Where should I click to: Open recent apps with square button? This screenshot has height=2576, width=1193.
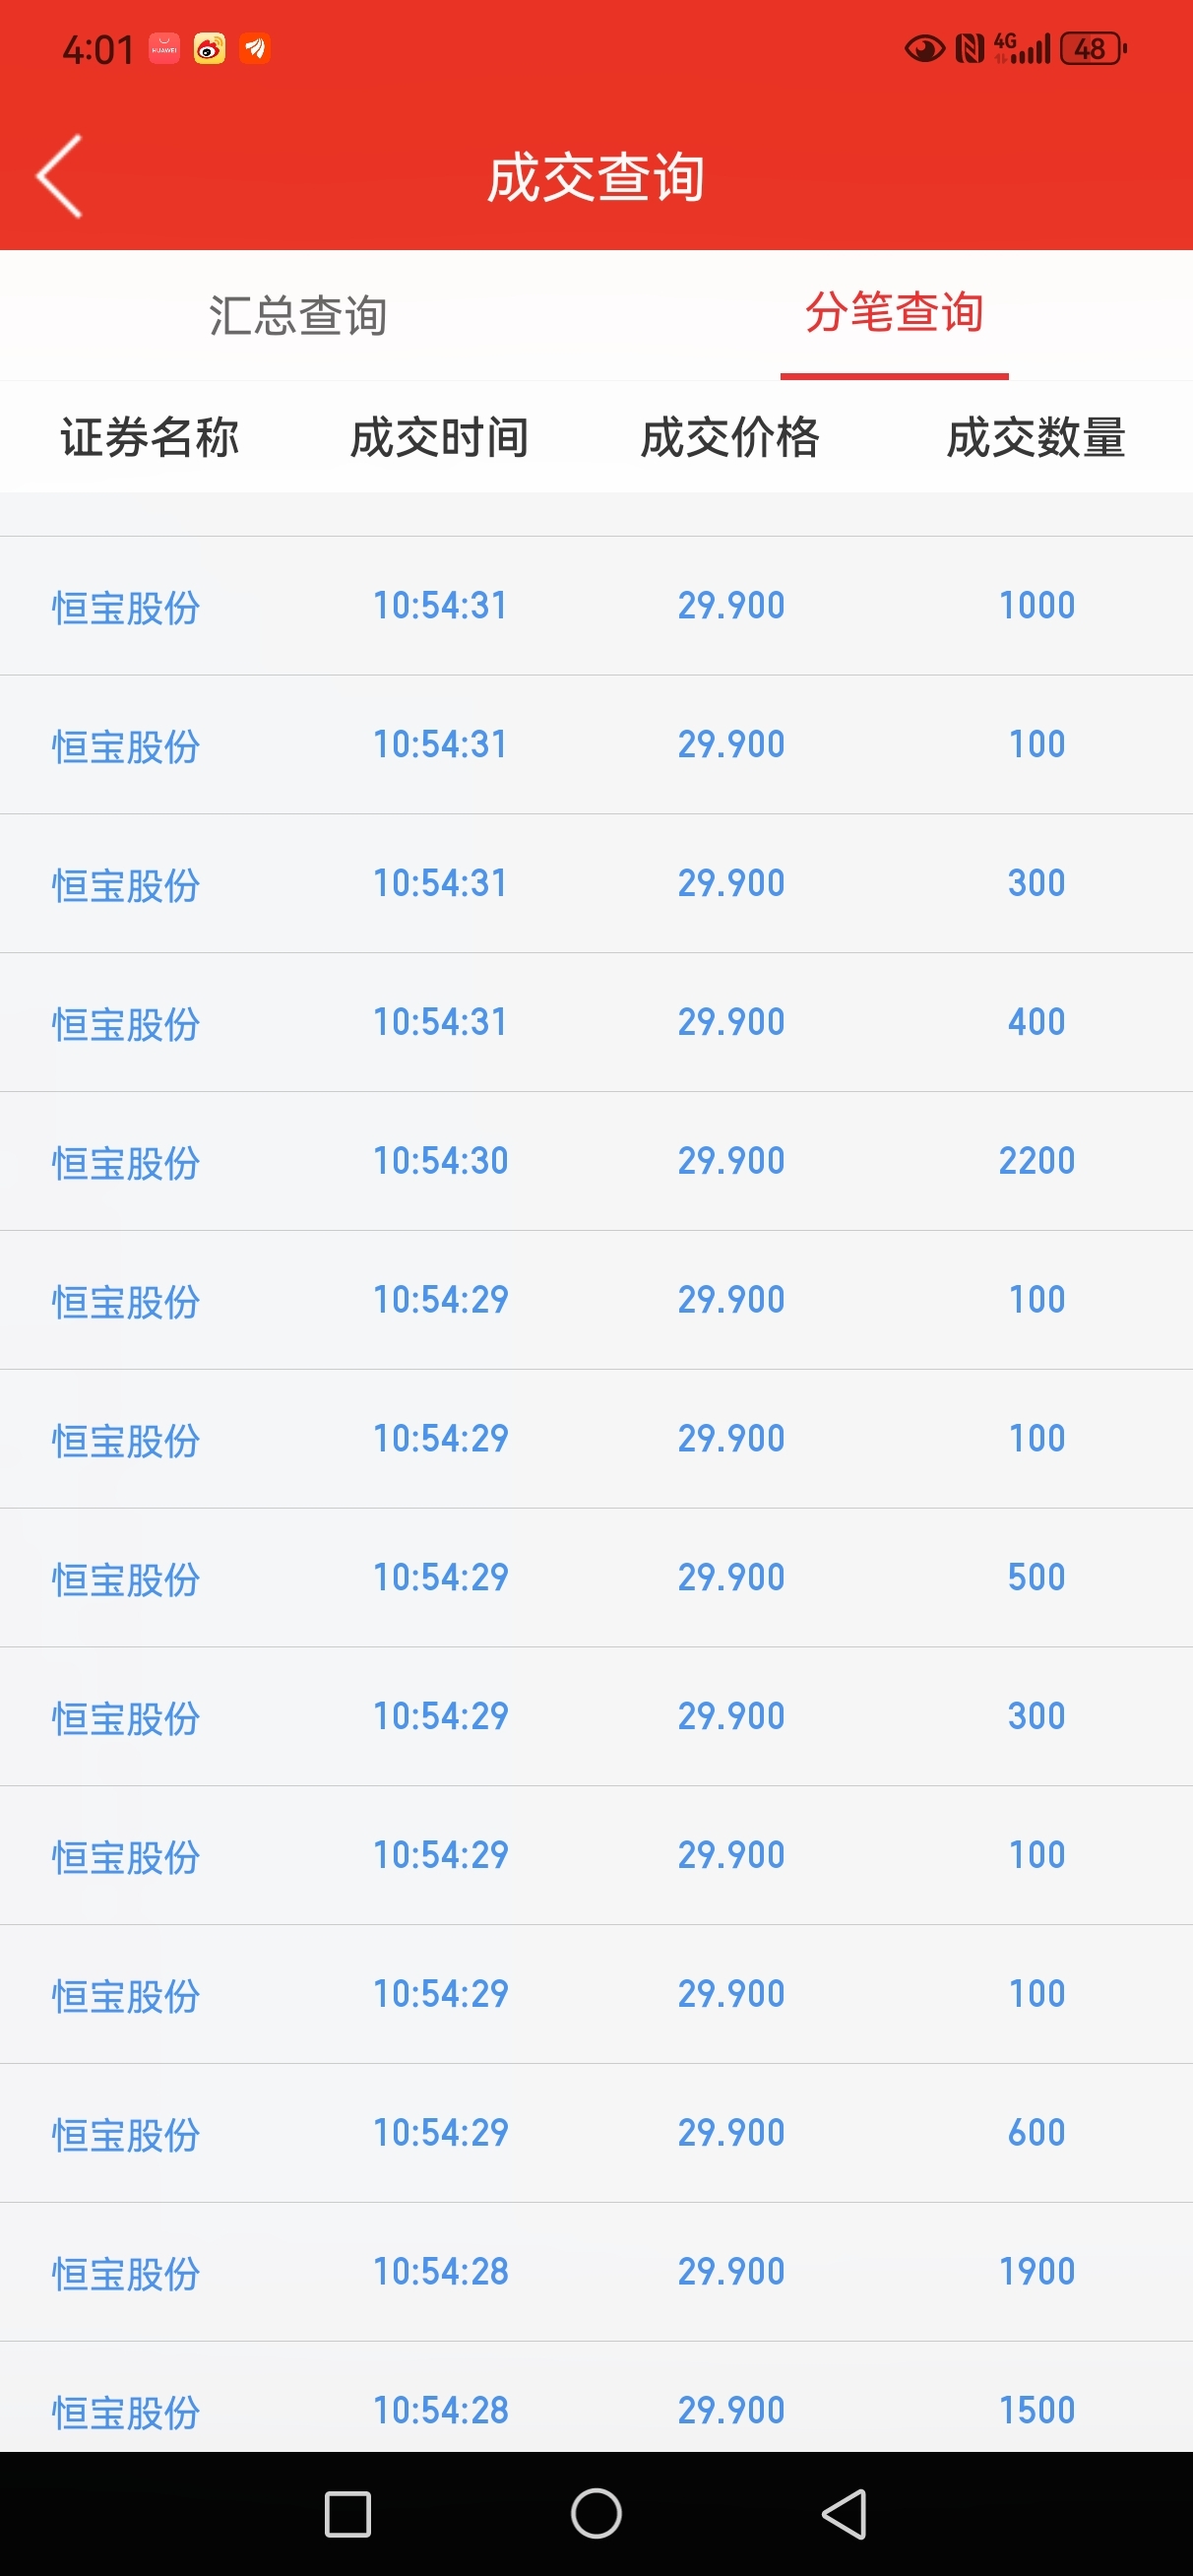point(348,2514)
